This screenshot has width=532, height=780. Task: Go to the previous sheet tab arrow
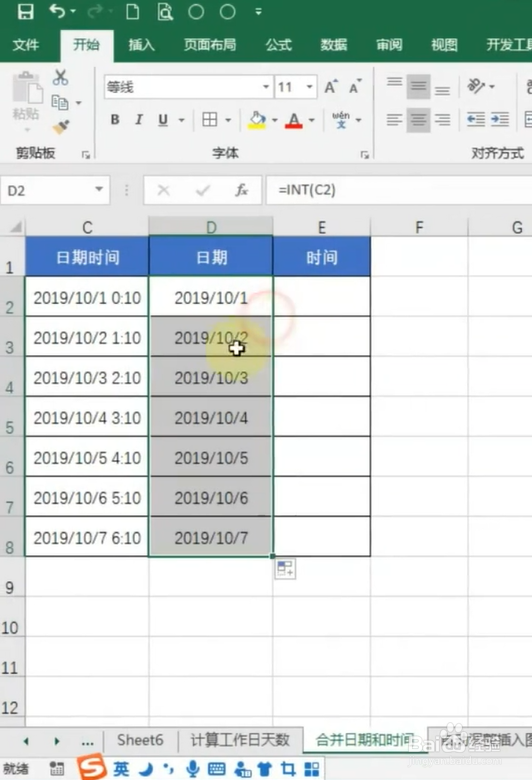(26, 741)
